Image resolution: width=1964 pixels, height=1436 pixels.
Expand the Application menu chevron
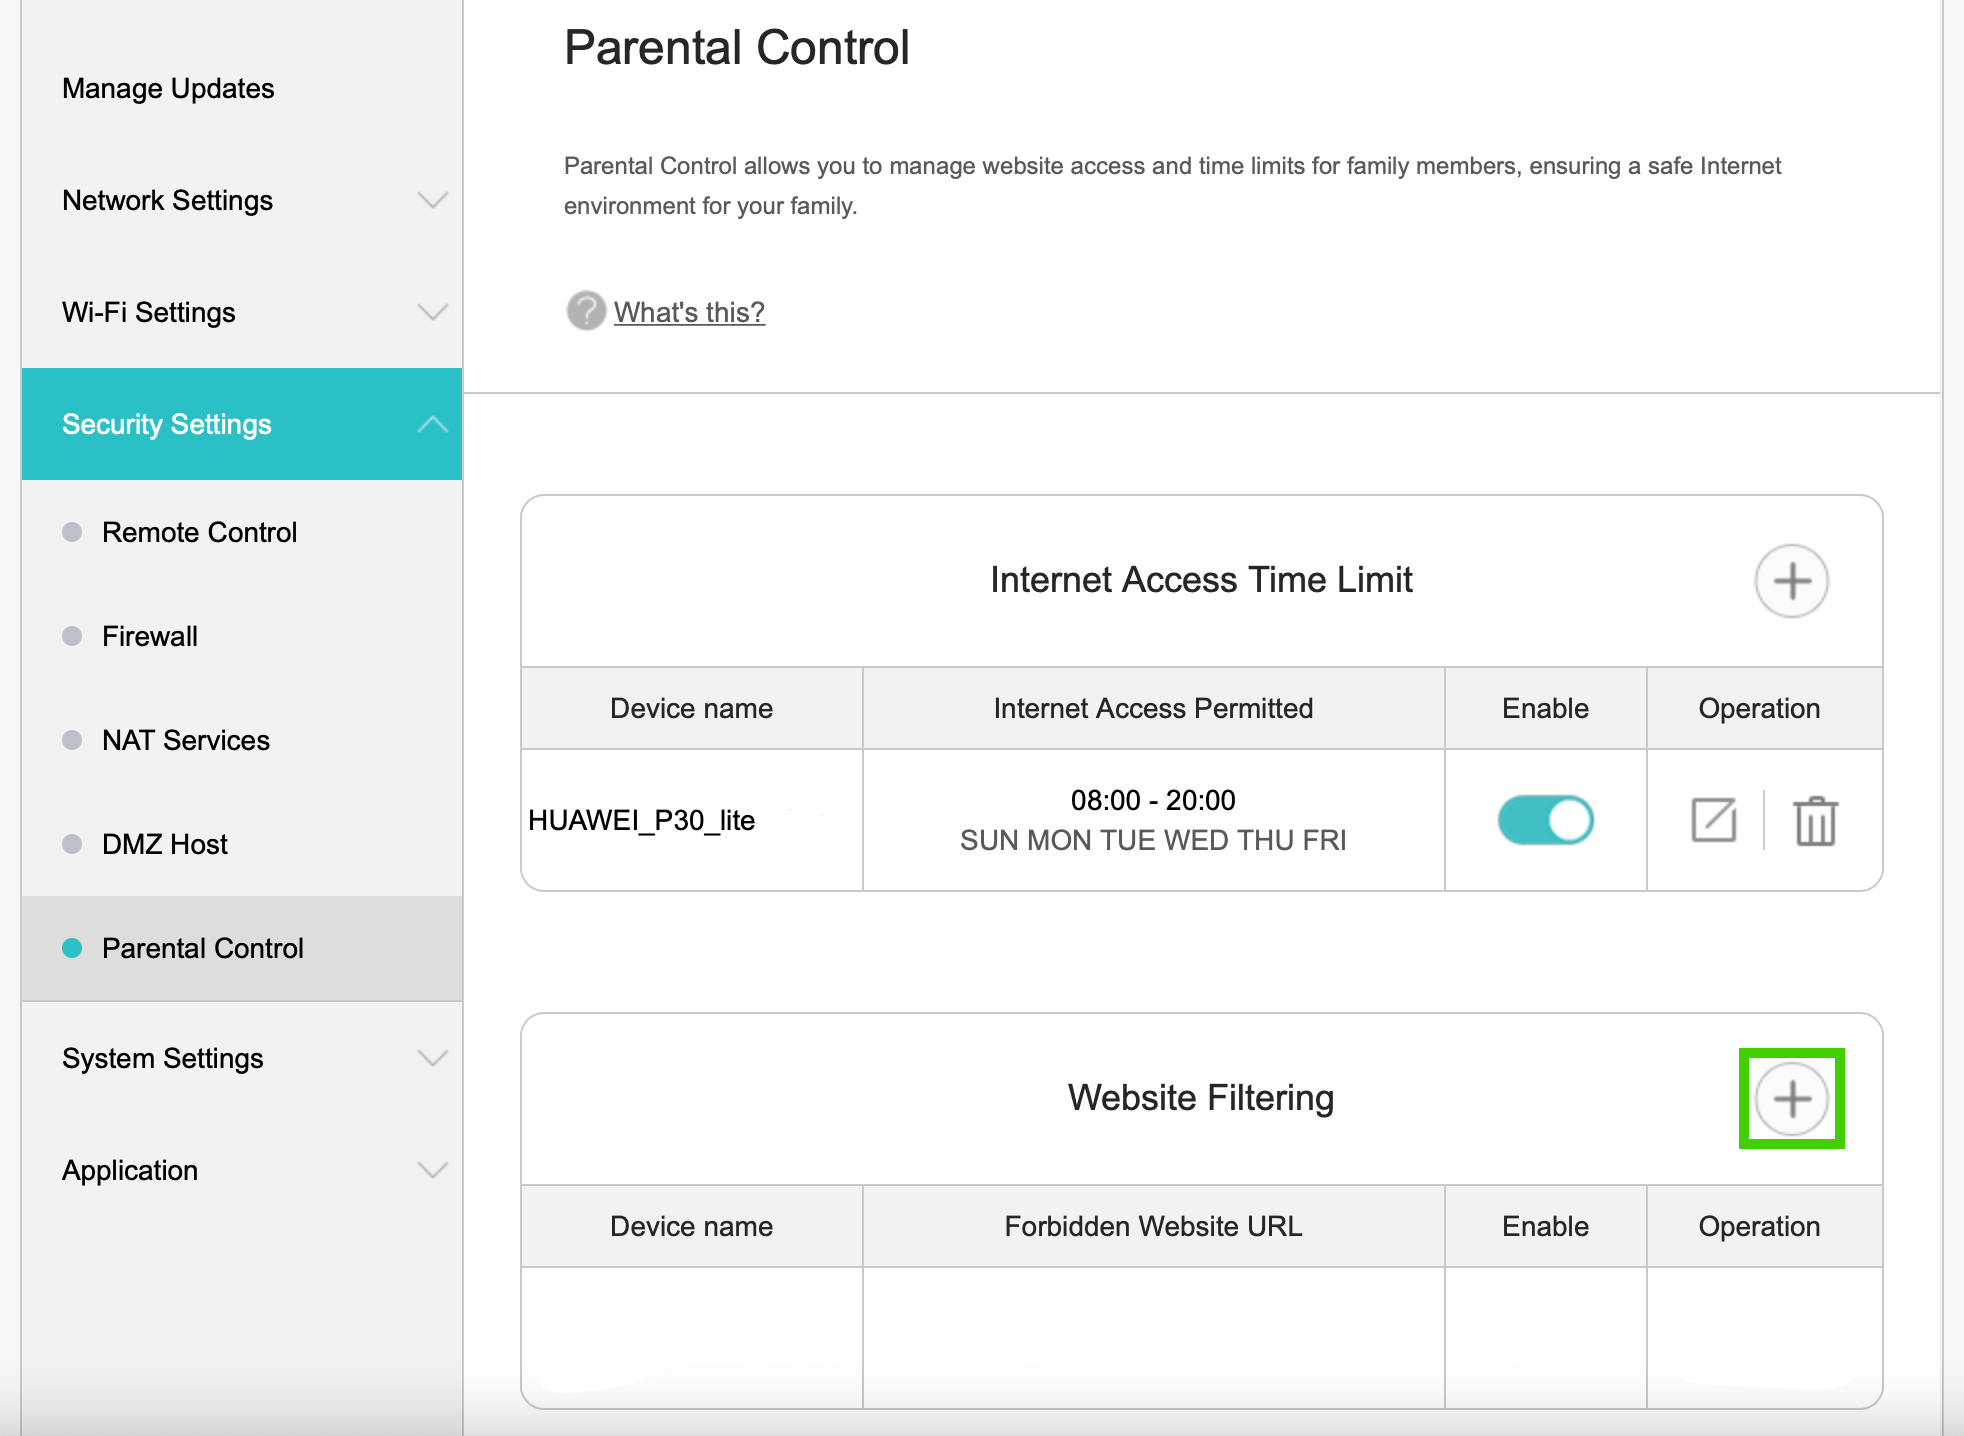[x=432, y=1170]
